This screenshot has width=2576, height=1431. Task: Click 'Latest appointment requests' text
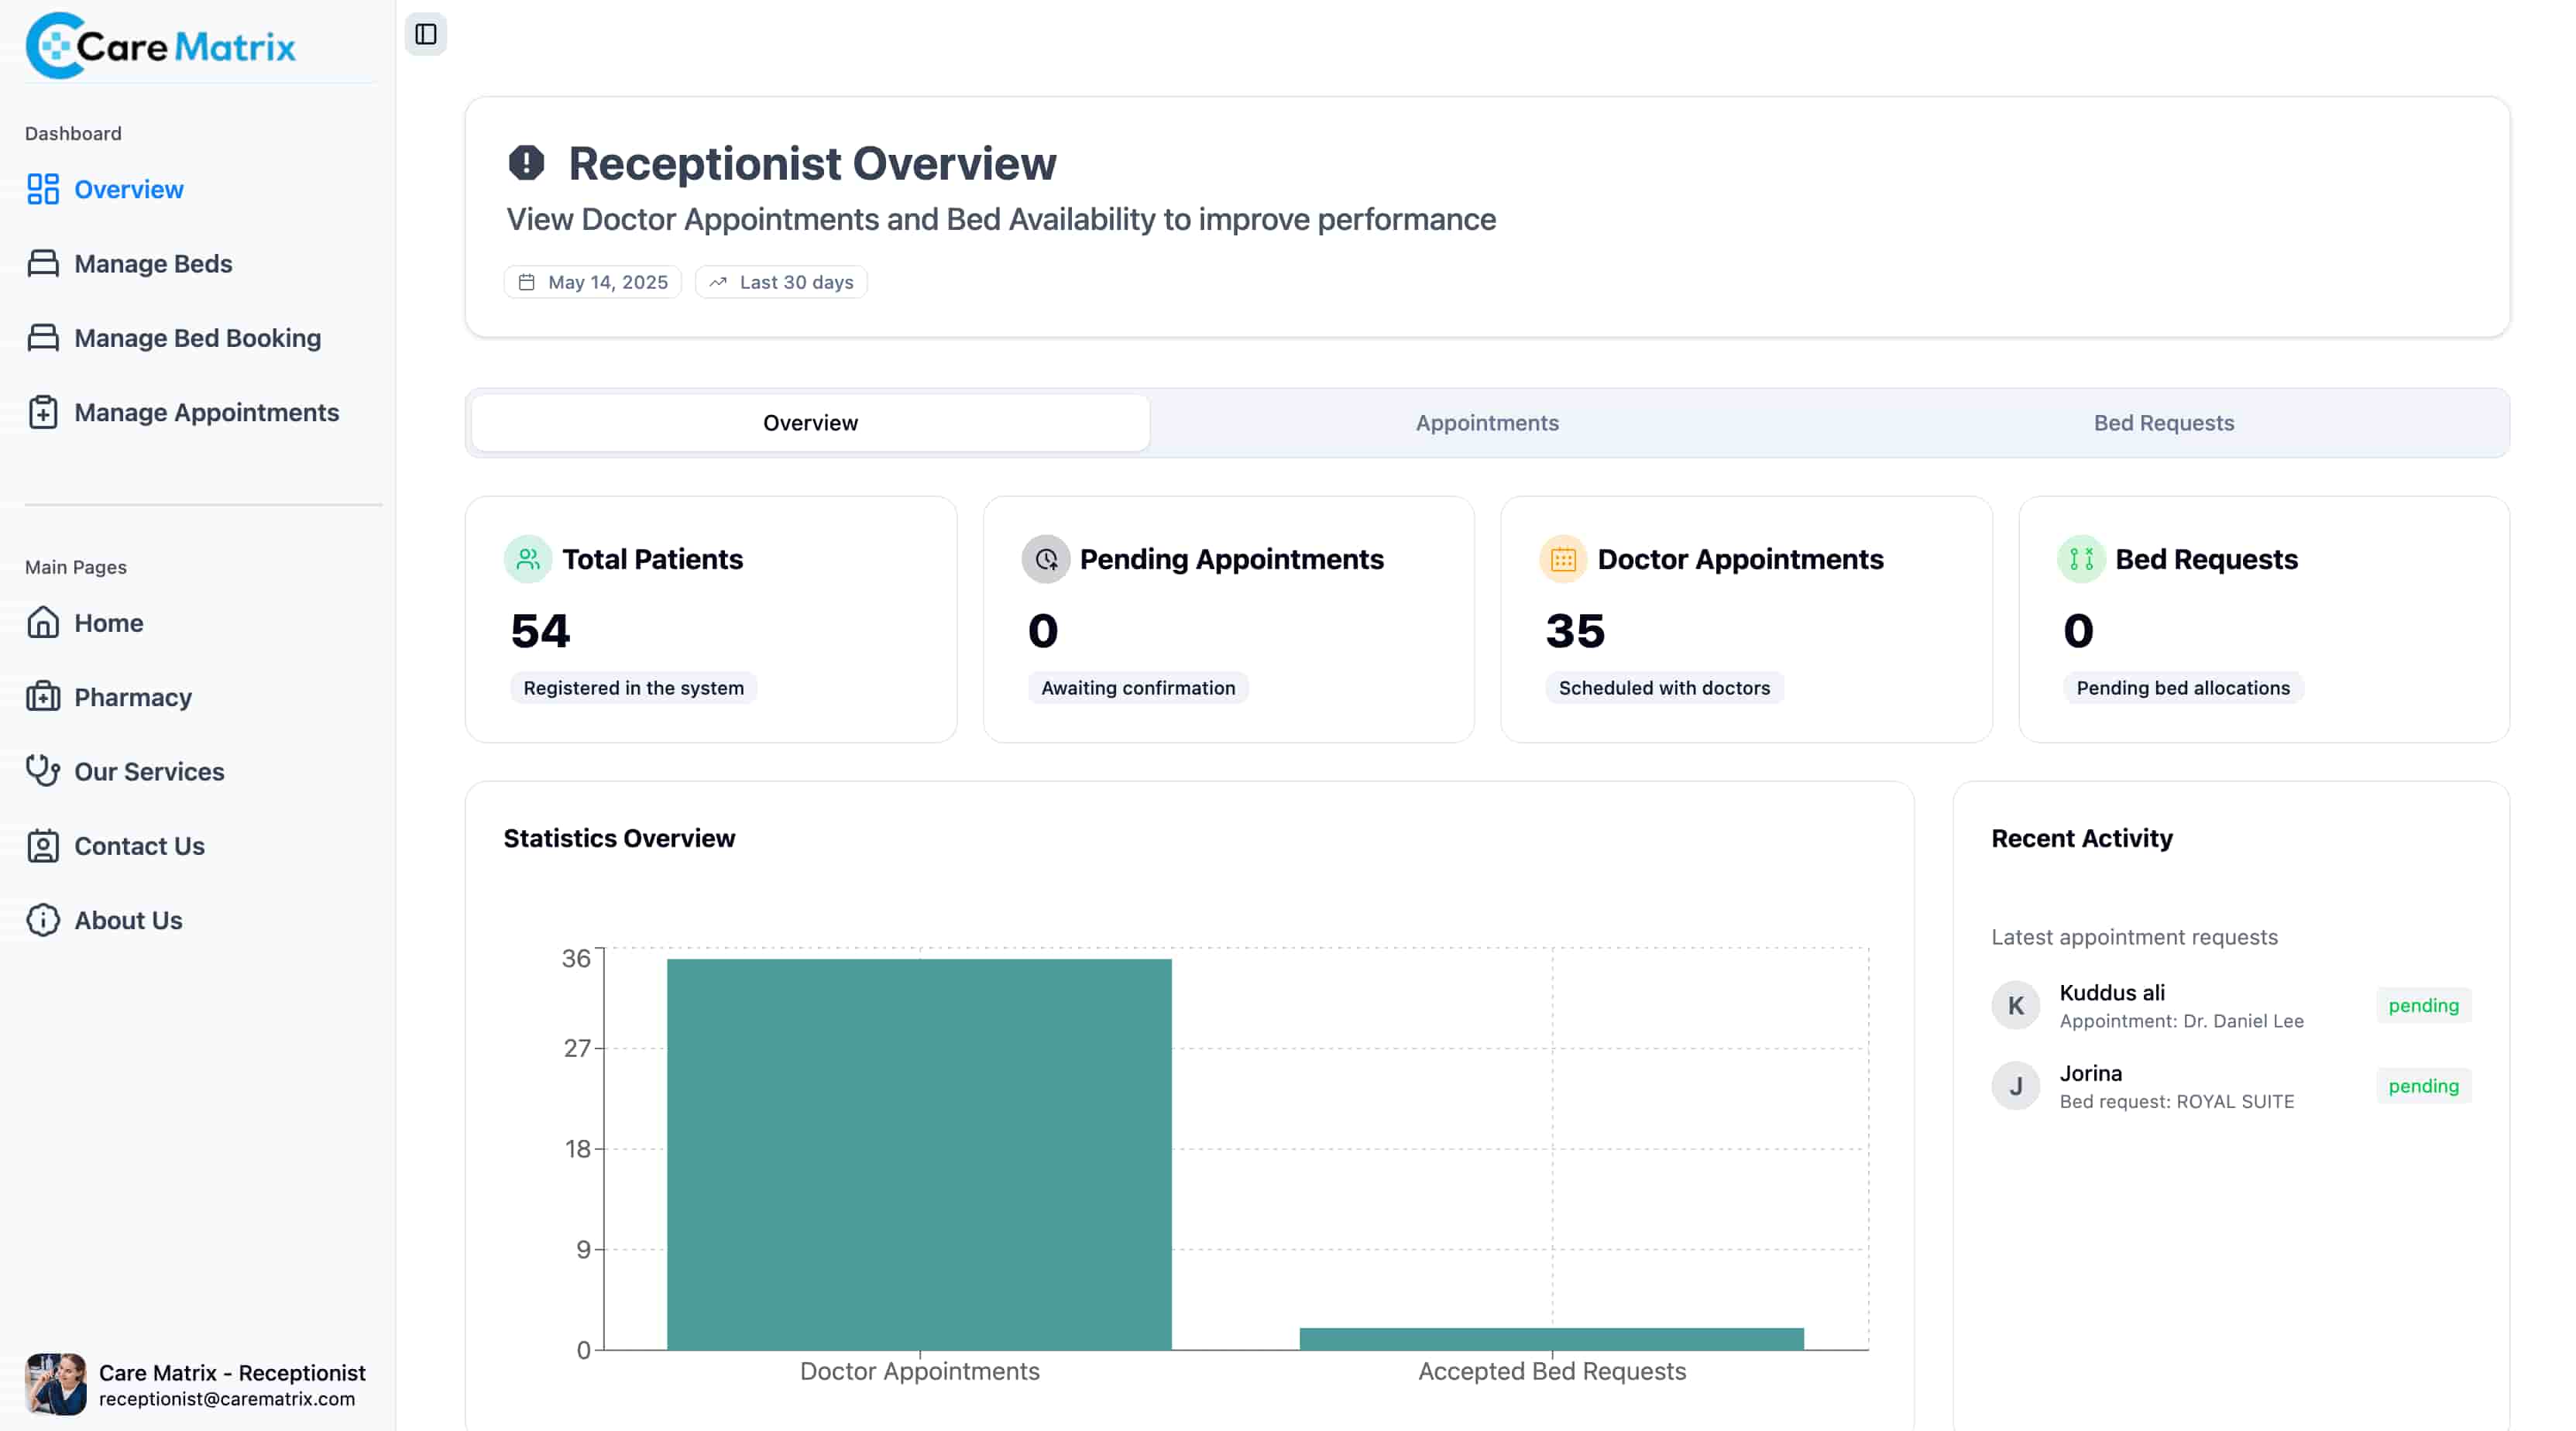[2134, 937]
